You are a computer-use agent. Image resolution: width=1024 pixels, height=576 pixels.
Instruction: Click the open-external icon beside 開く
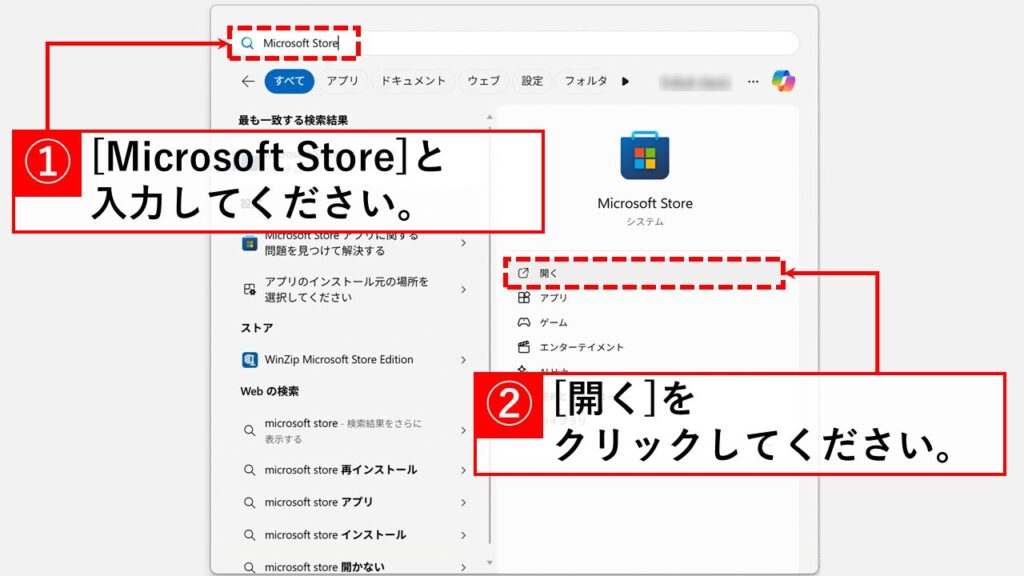523,273
